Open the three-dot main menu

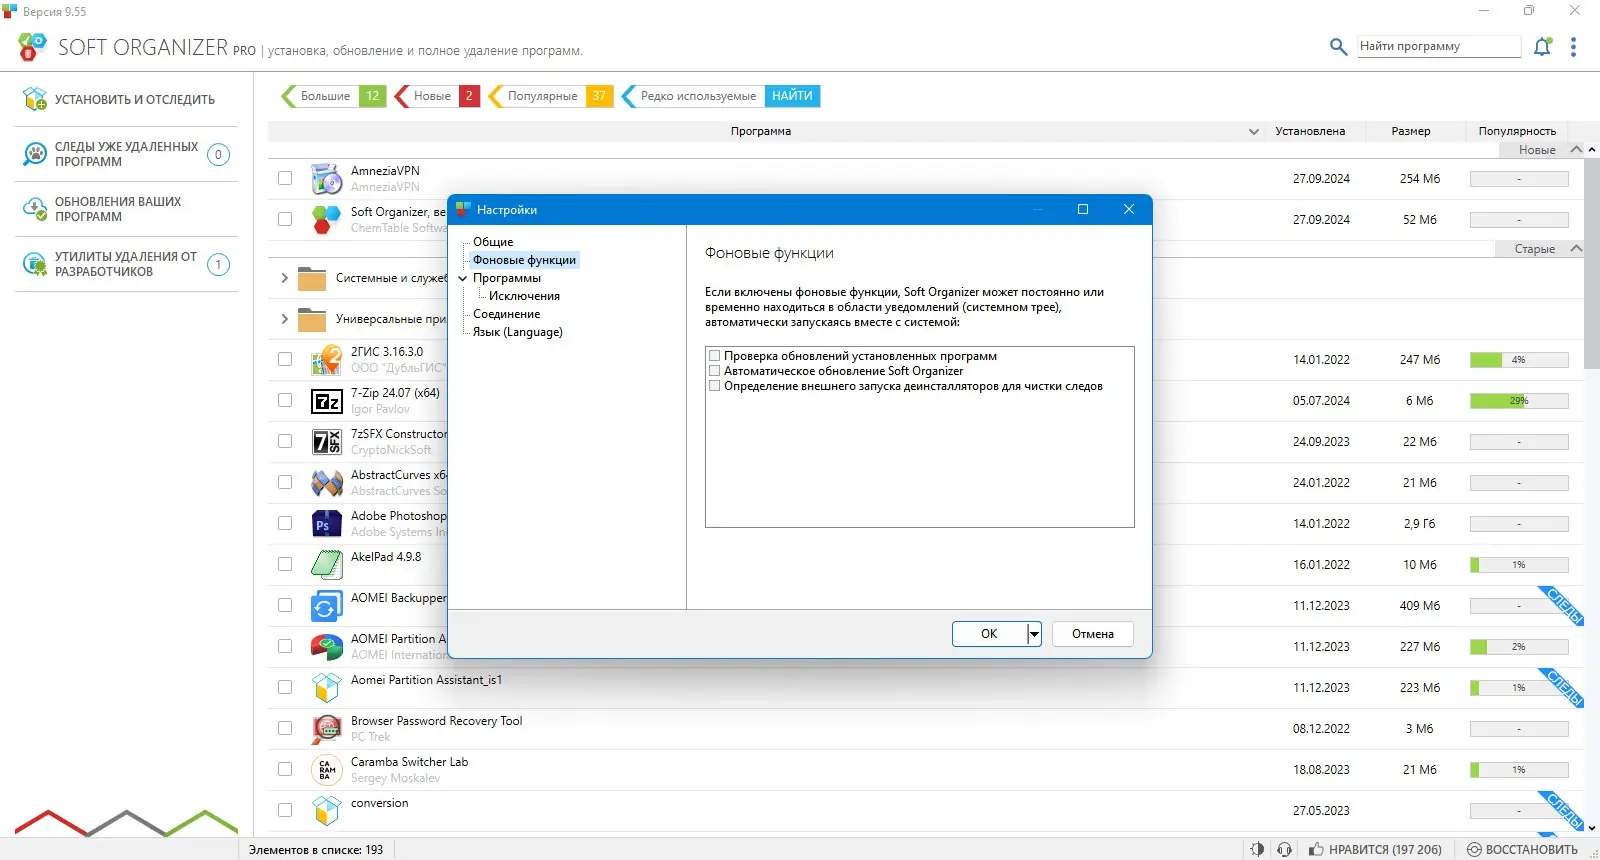point(1573,46)
